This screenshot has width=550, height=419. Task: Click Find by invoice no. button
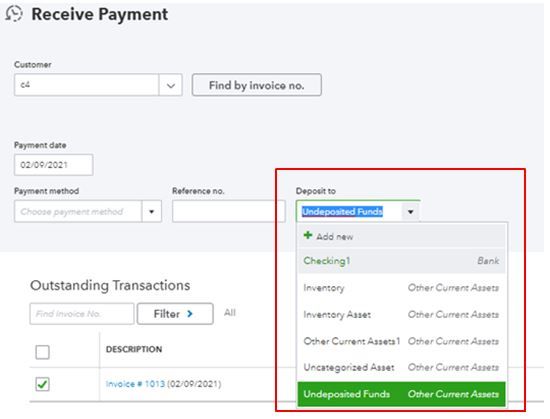[257, 85]
